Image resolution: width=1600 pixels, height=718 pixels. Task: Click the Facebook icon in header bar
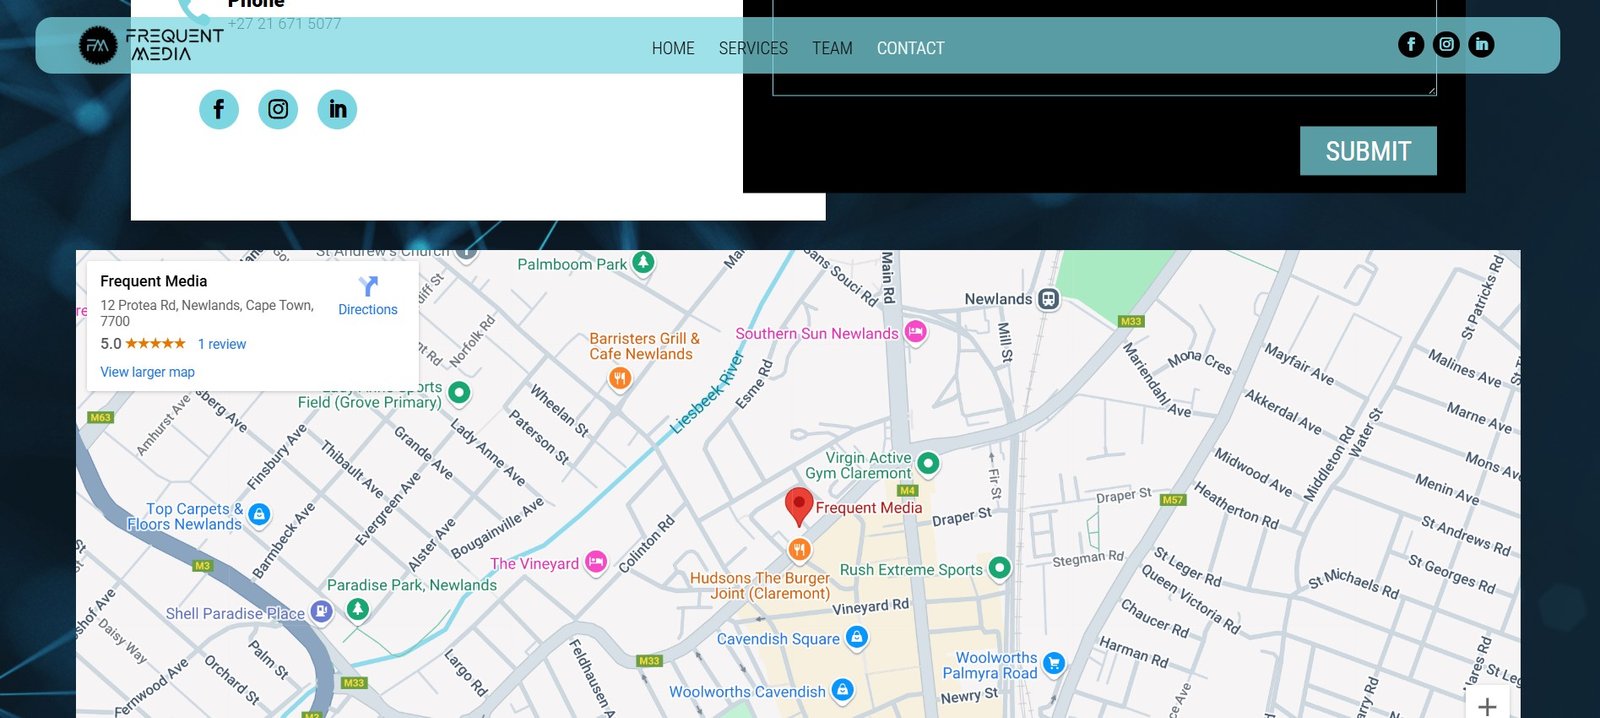[x=1410, y=44]
